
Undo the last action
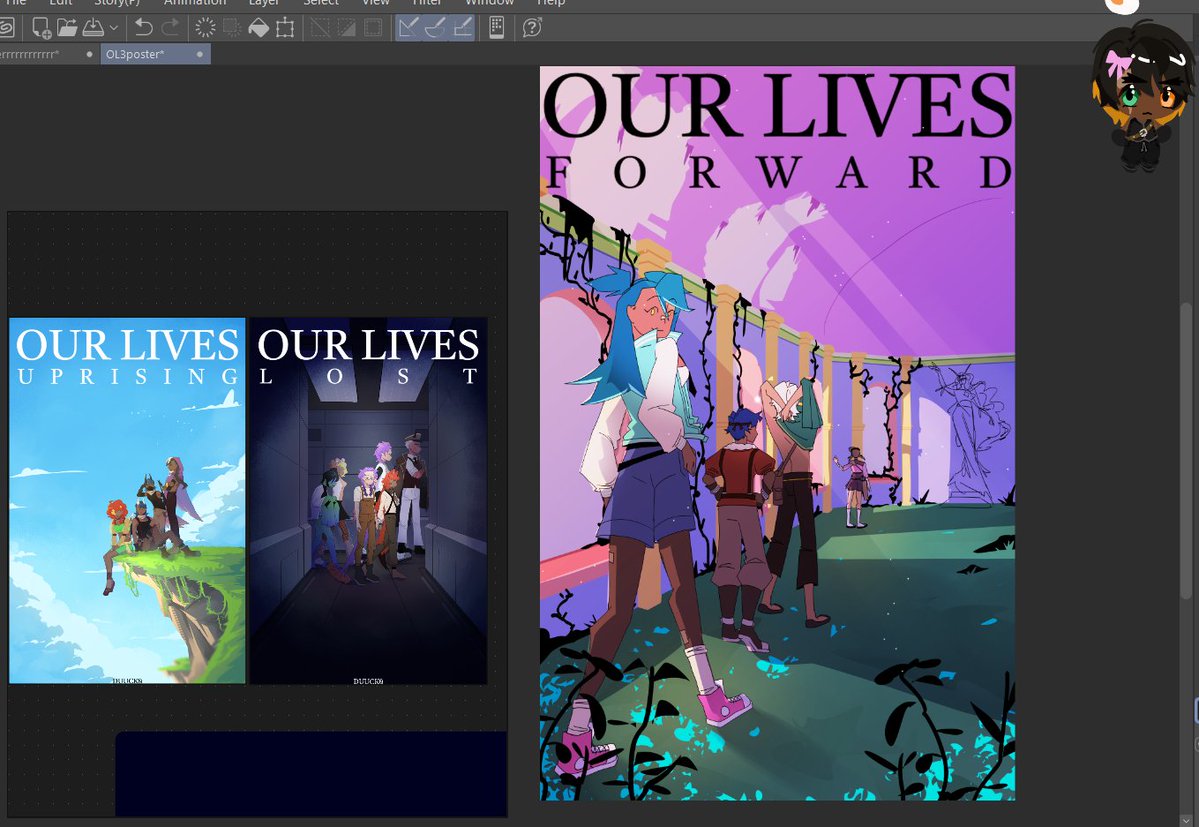[x=143, y=28]
